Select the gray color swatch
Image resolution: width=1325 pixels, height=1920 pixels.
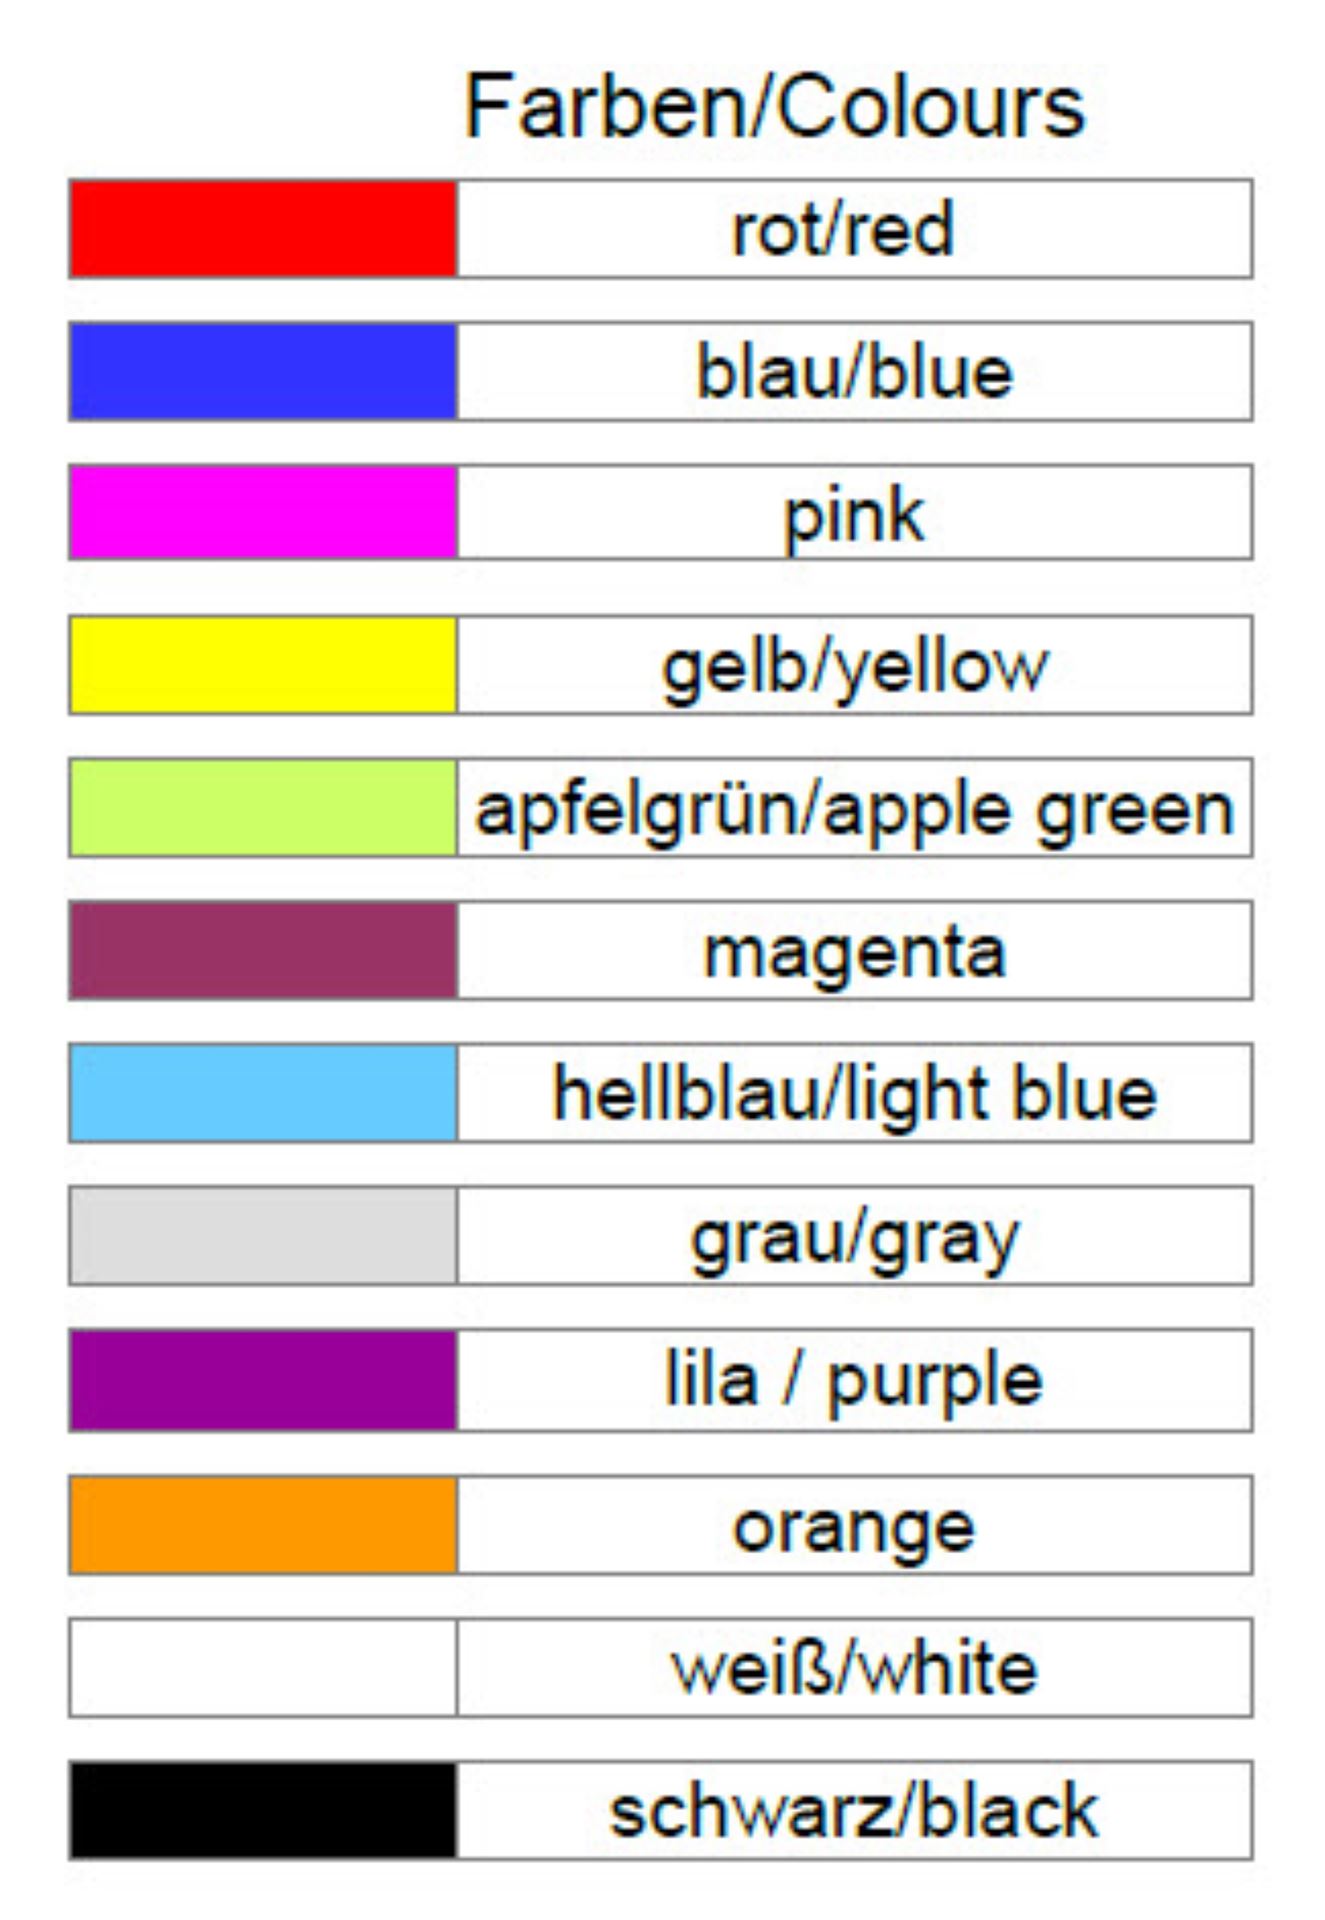(263, 1236)
